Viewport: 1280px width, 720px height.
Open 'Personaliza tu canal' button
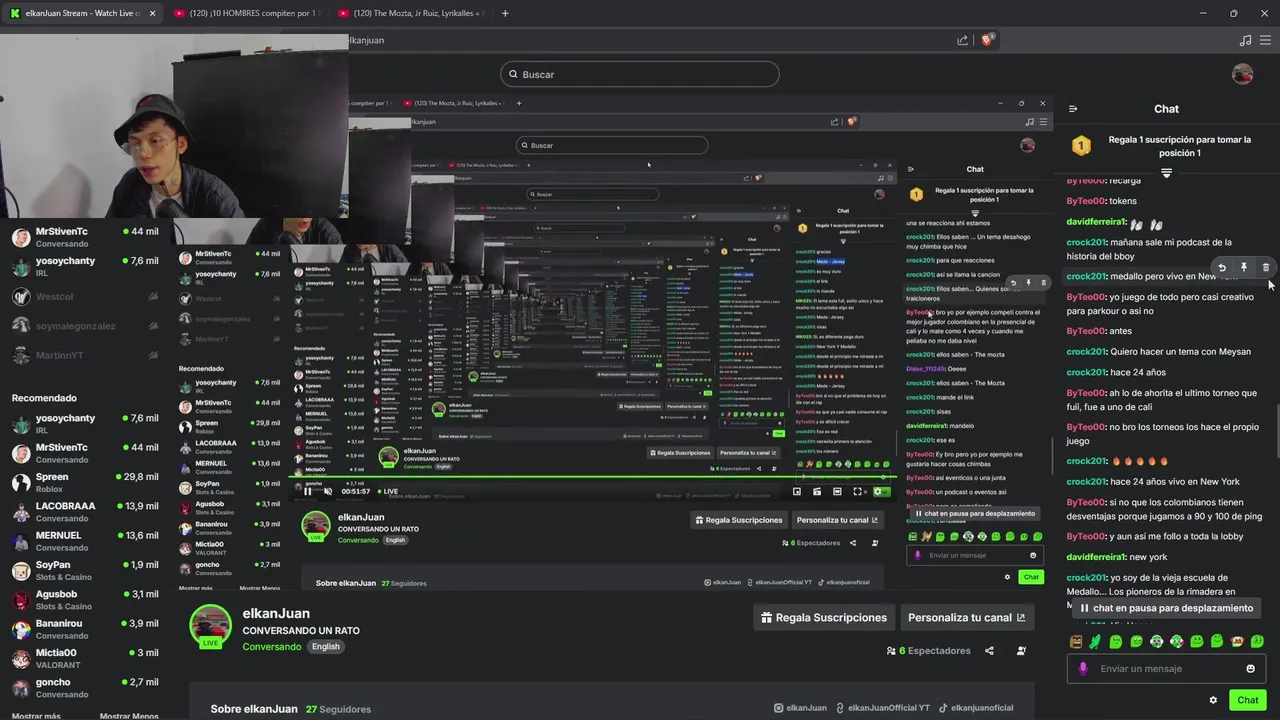point(967,618)
